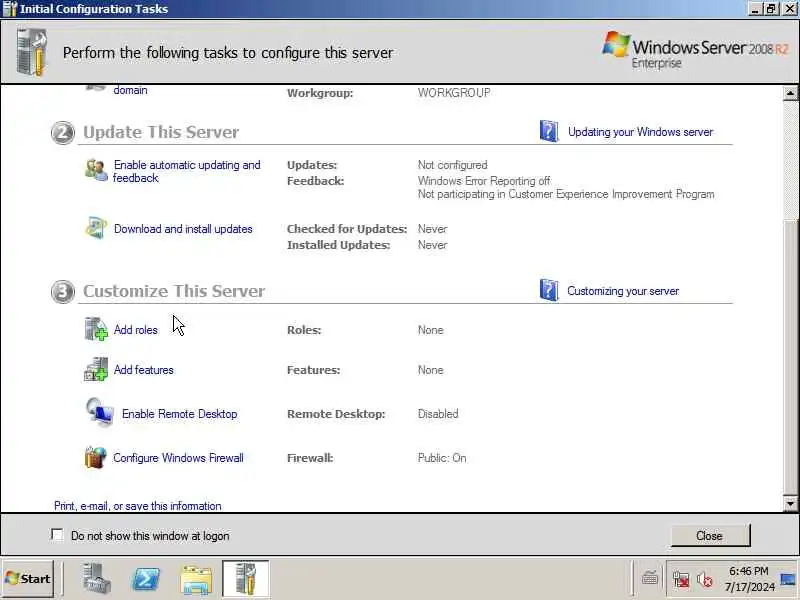800x600 pixels.
Task: Select Initial Configuration Tasks taskbar button
Action: click(245, 579)
